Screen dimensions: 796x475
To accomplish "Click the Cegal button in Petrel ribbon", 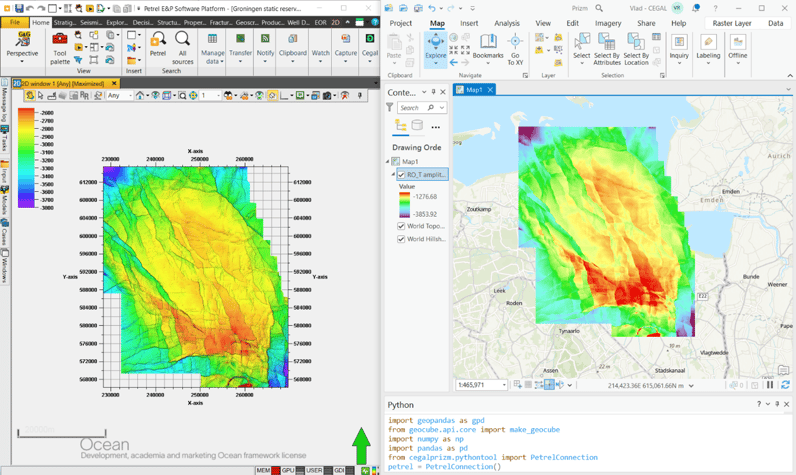I will pyautogui.click(x=370, y=48).
